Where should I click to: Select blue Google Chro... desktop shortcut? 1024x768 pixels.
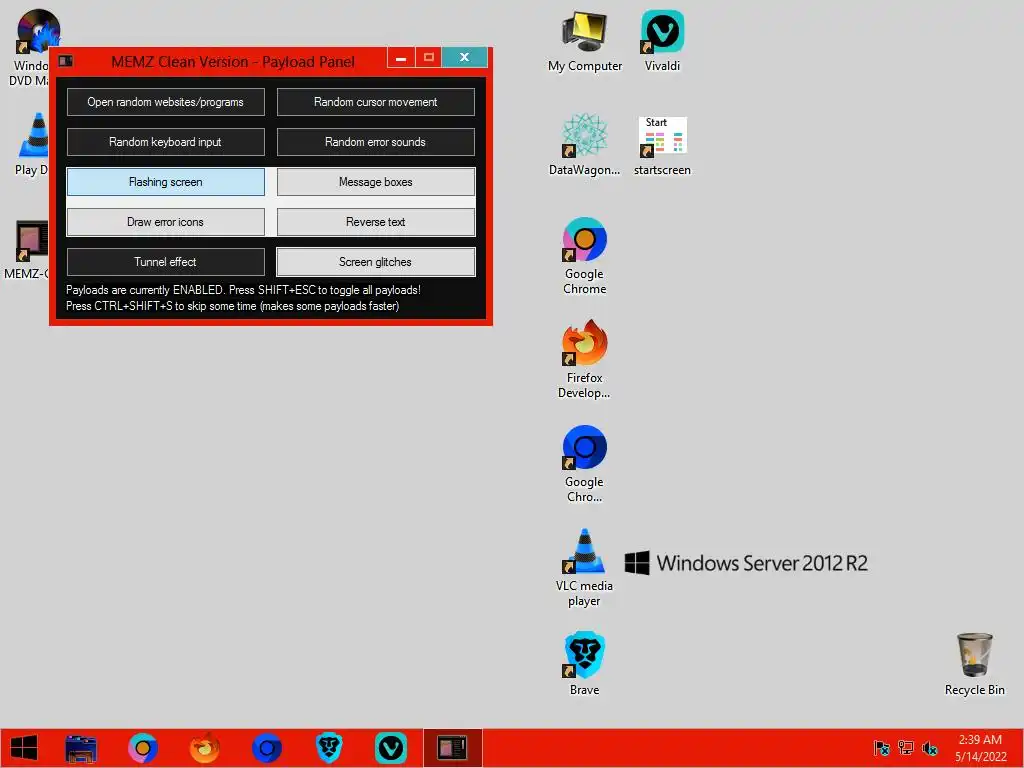584,464
